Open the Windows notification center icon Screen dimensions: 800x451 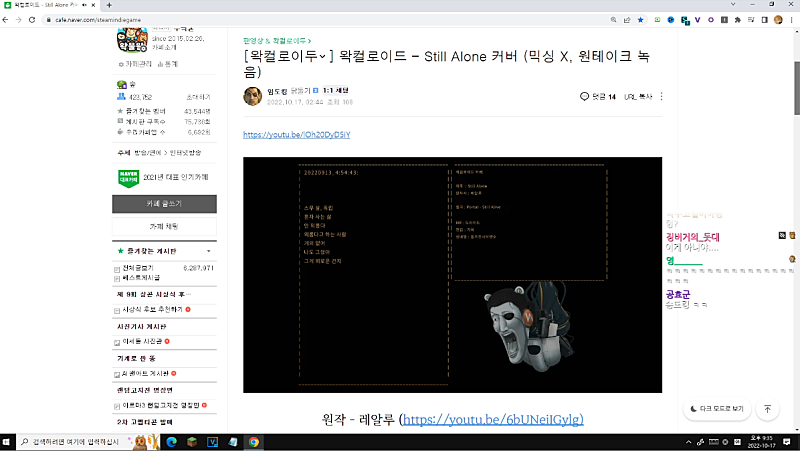pos(787,442)
